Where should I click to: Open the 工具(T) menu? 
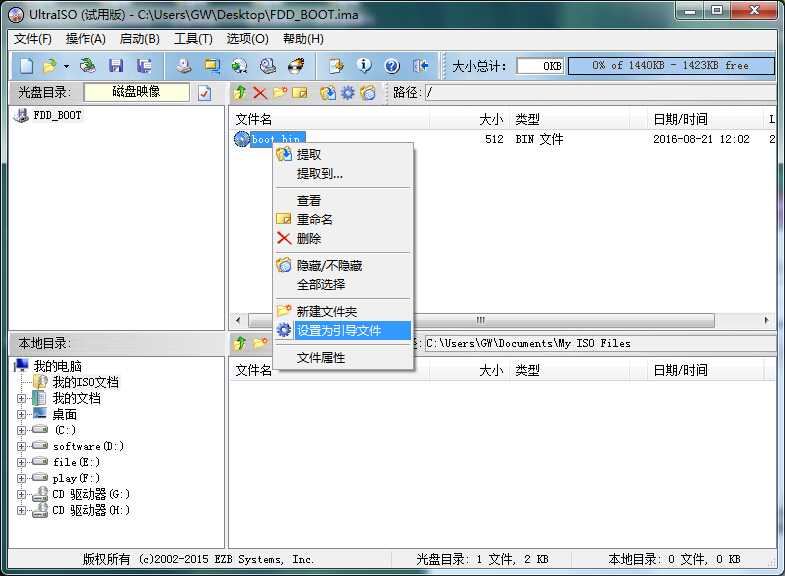(x=193, y=39)
